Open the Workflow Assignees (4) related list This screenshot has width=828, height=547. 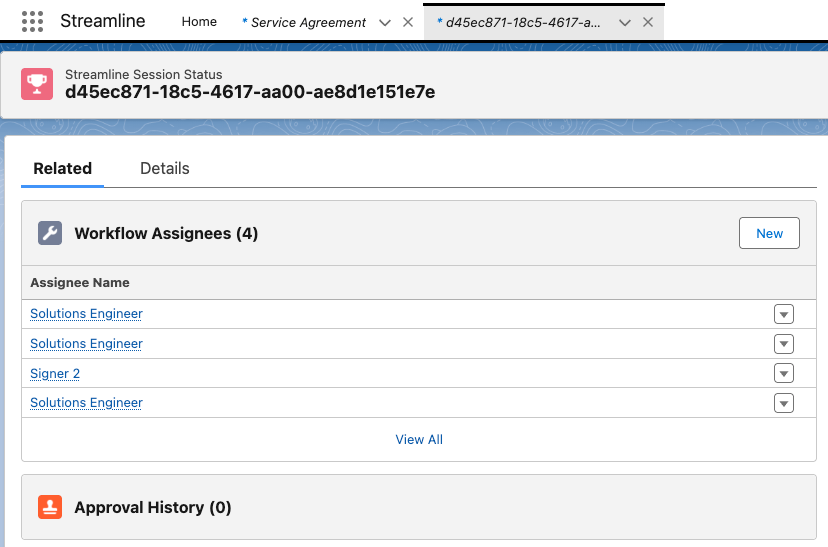click(x=166, y=233)
